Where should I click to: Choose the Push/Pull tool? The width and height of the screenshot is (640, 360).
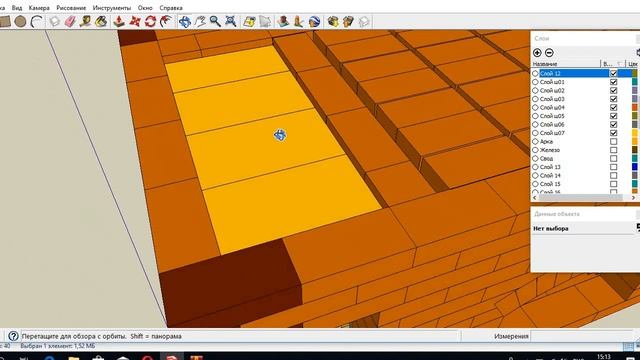[119, 21]
